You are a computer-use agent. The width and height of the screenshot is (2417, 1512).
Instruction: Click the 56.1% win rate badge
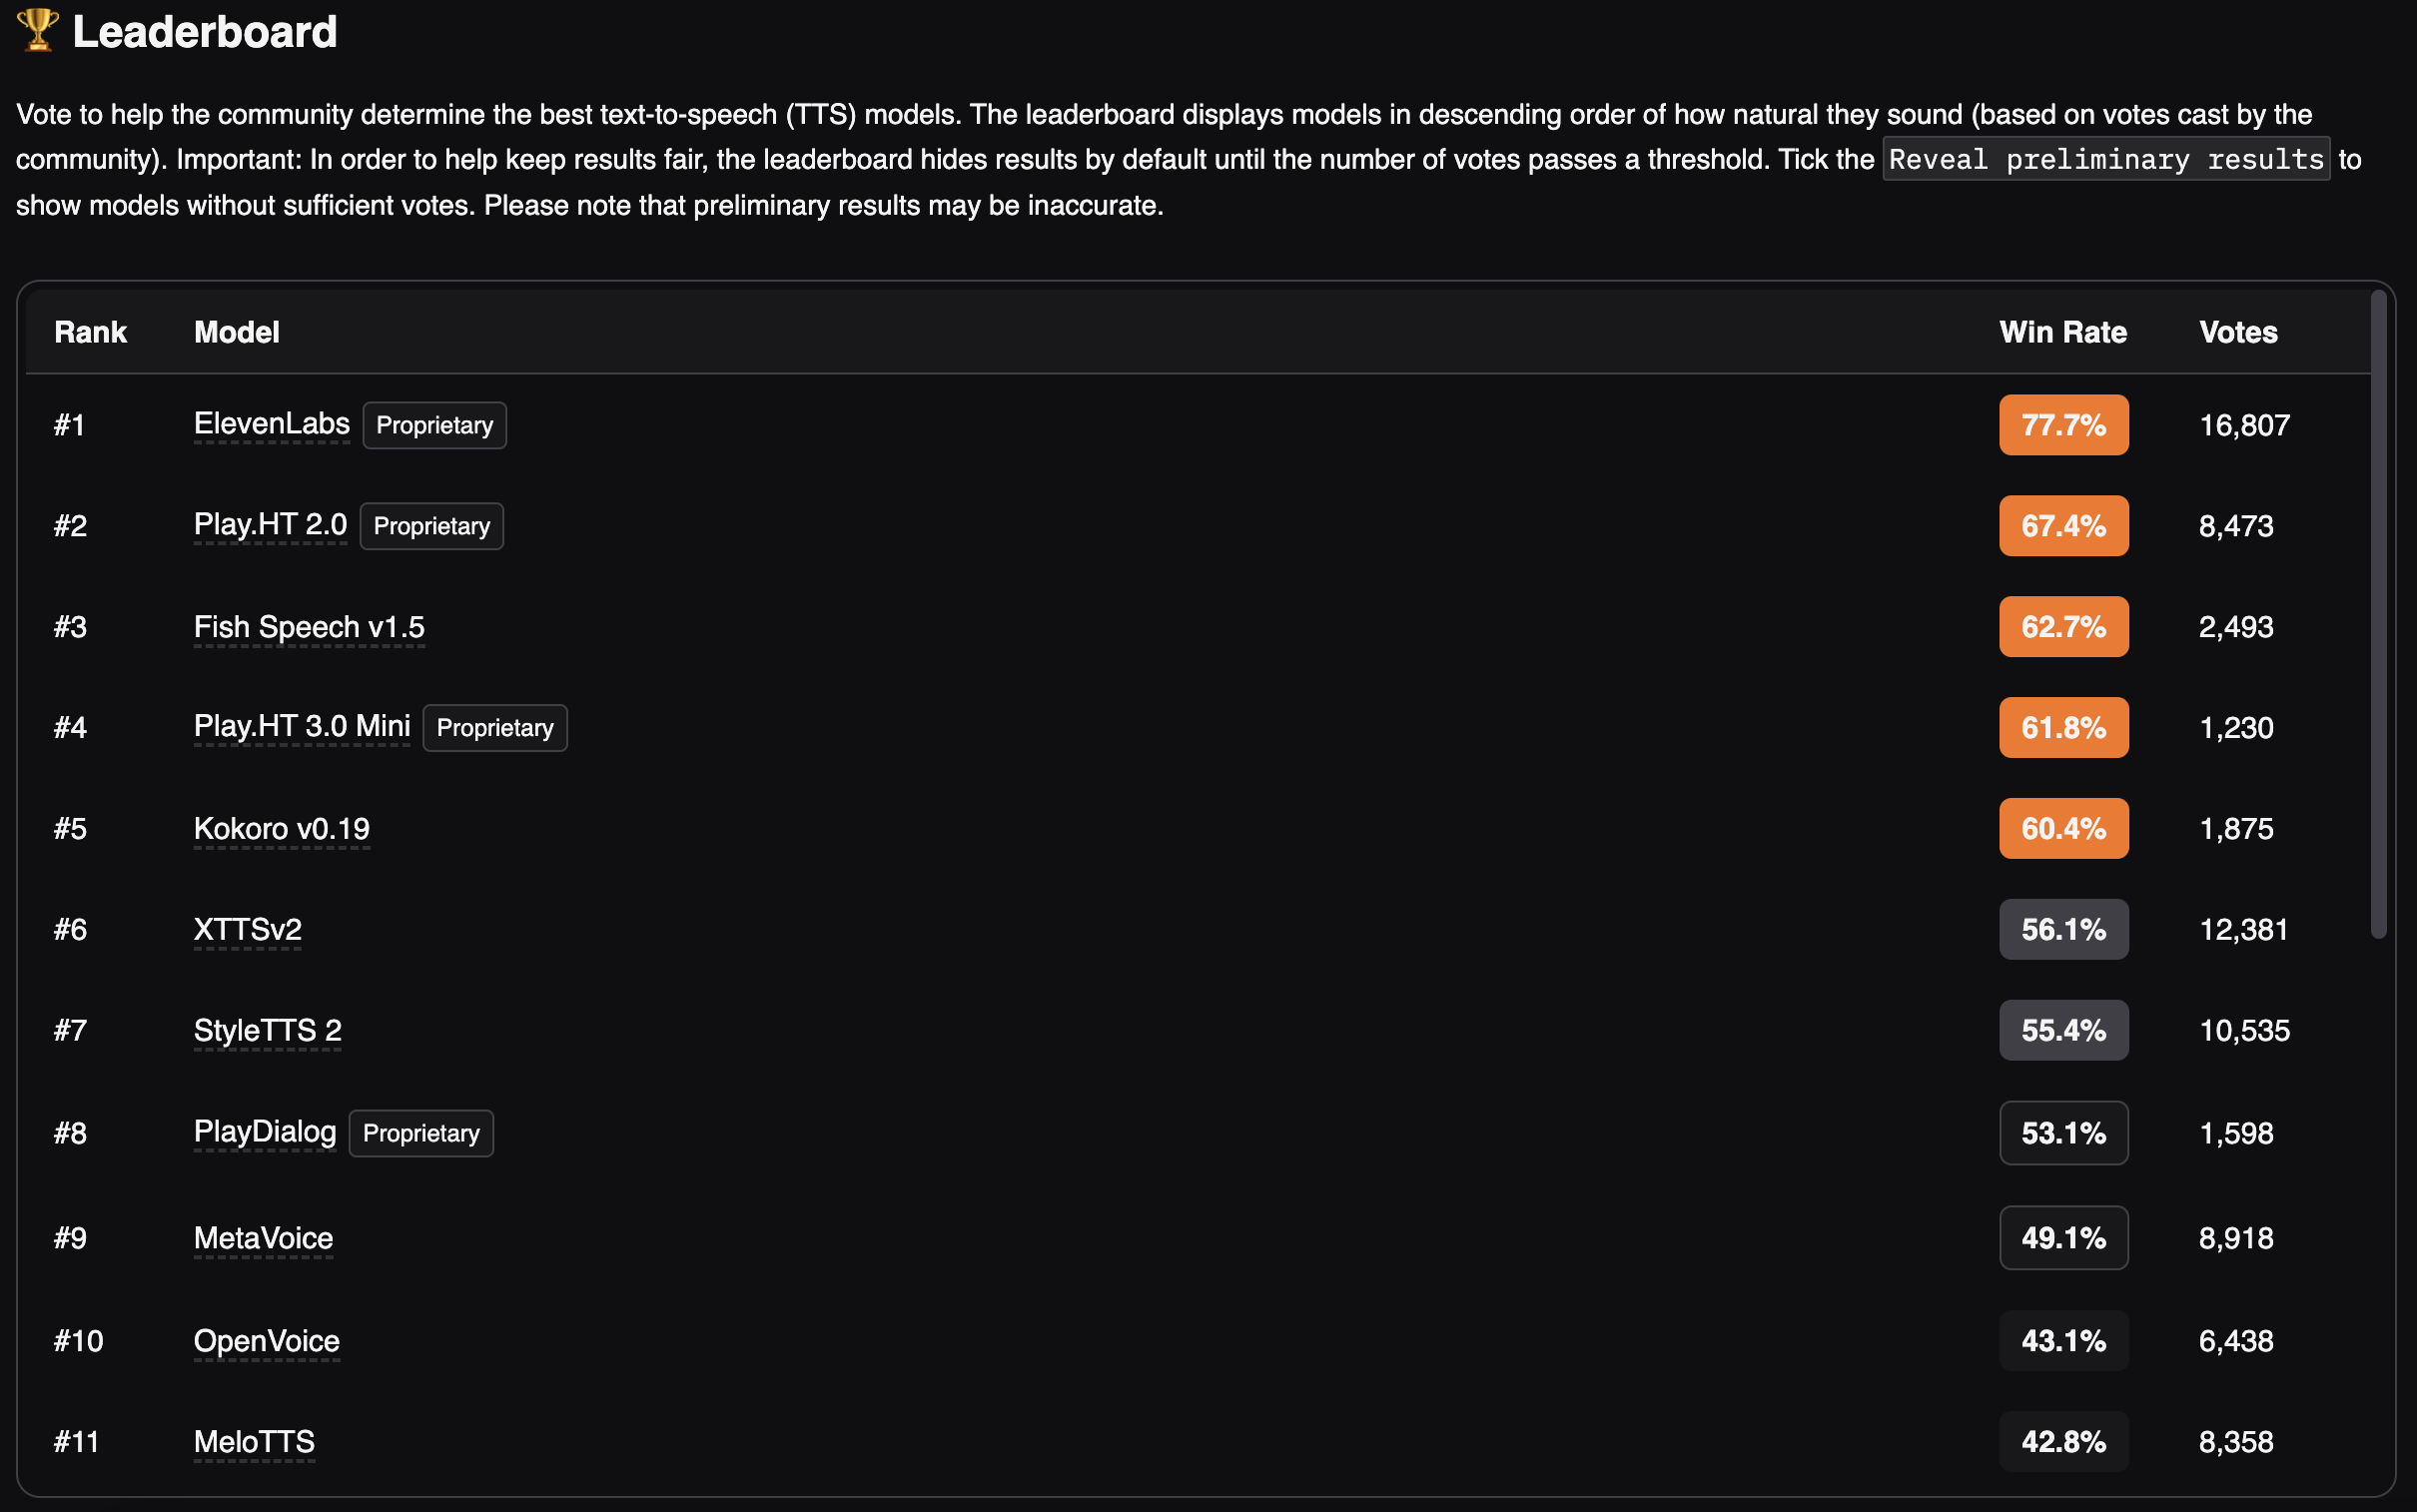(x=2063, y=930)
